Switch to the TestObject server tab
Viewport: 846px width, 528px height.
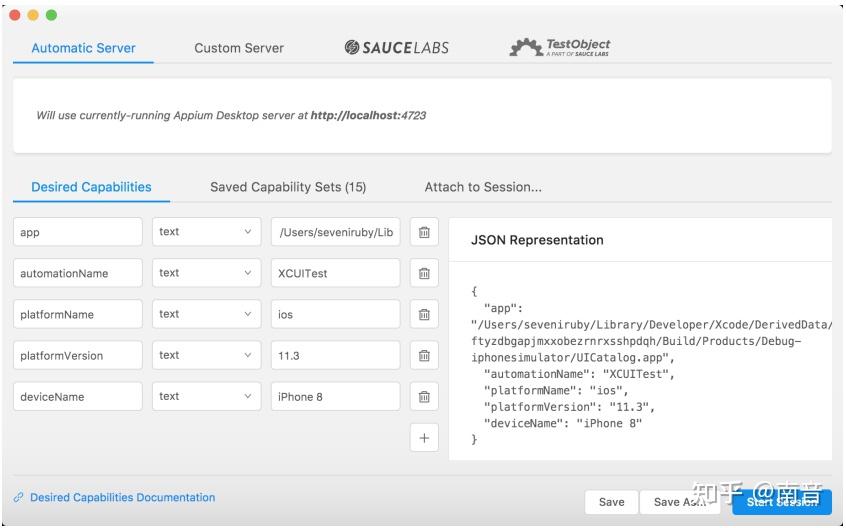pyautogui.click(x=560, y=47)
